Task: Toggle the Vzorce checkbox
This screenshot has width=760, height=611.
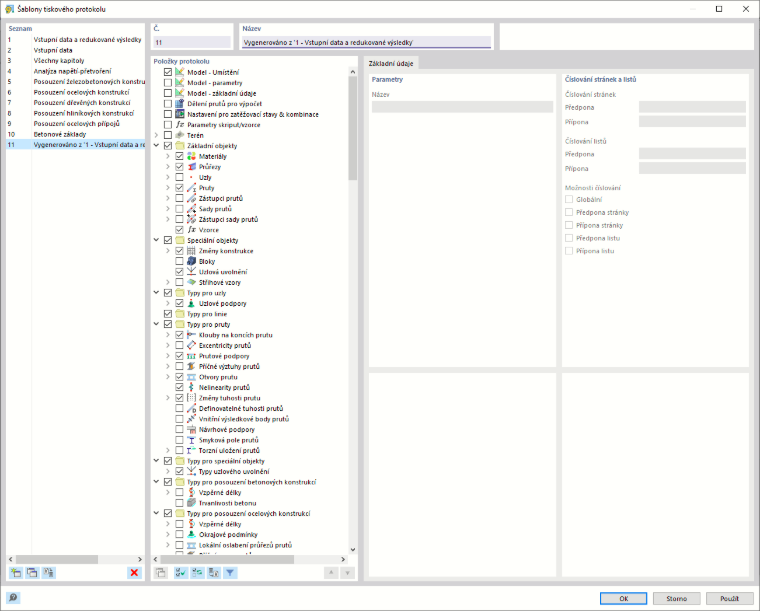Action: point(179,230)
